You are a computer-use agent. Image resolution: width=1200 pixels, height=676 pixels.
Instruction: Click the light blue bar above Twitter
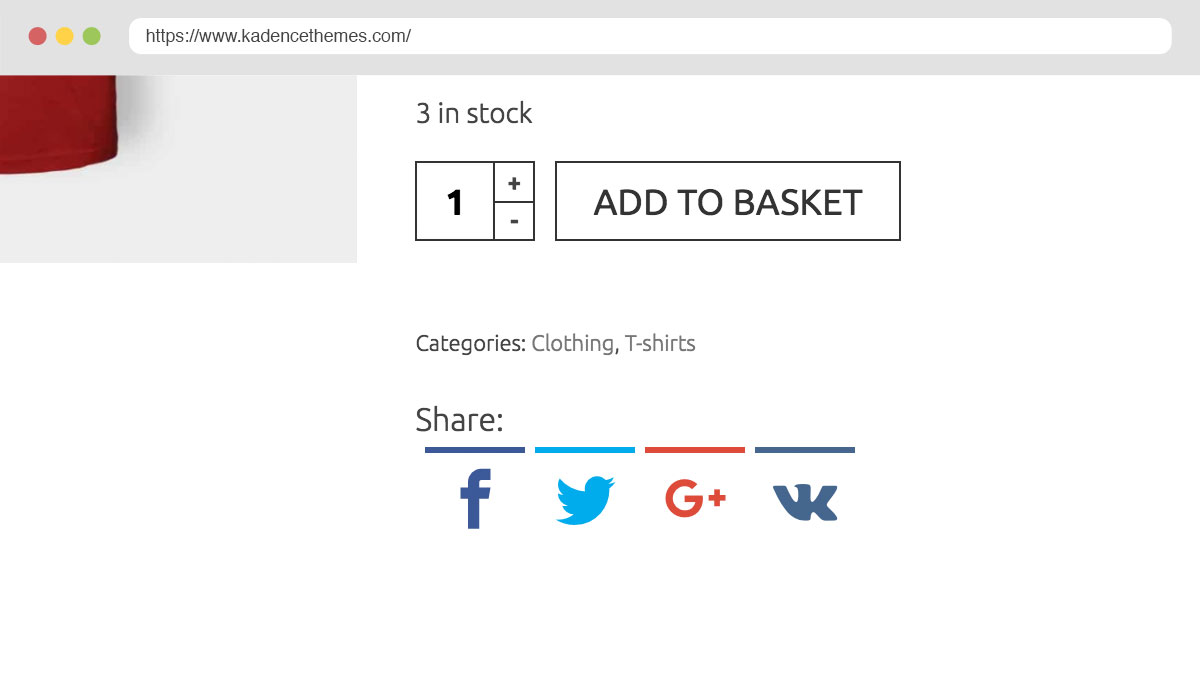[x=585, y=450]
